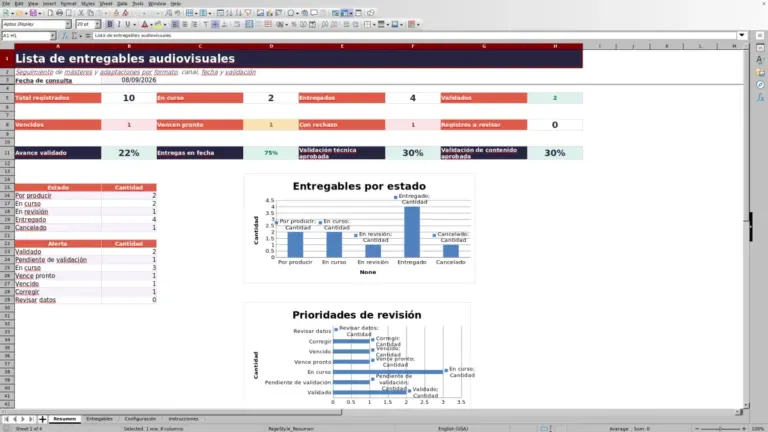Toggle Center vertically alignment
This screenshot has height=432, width=768.
tap(215, 24)
